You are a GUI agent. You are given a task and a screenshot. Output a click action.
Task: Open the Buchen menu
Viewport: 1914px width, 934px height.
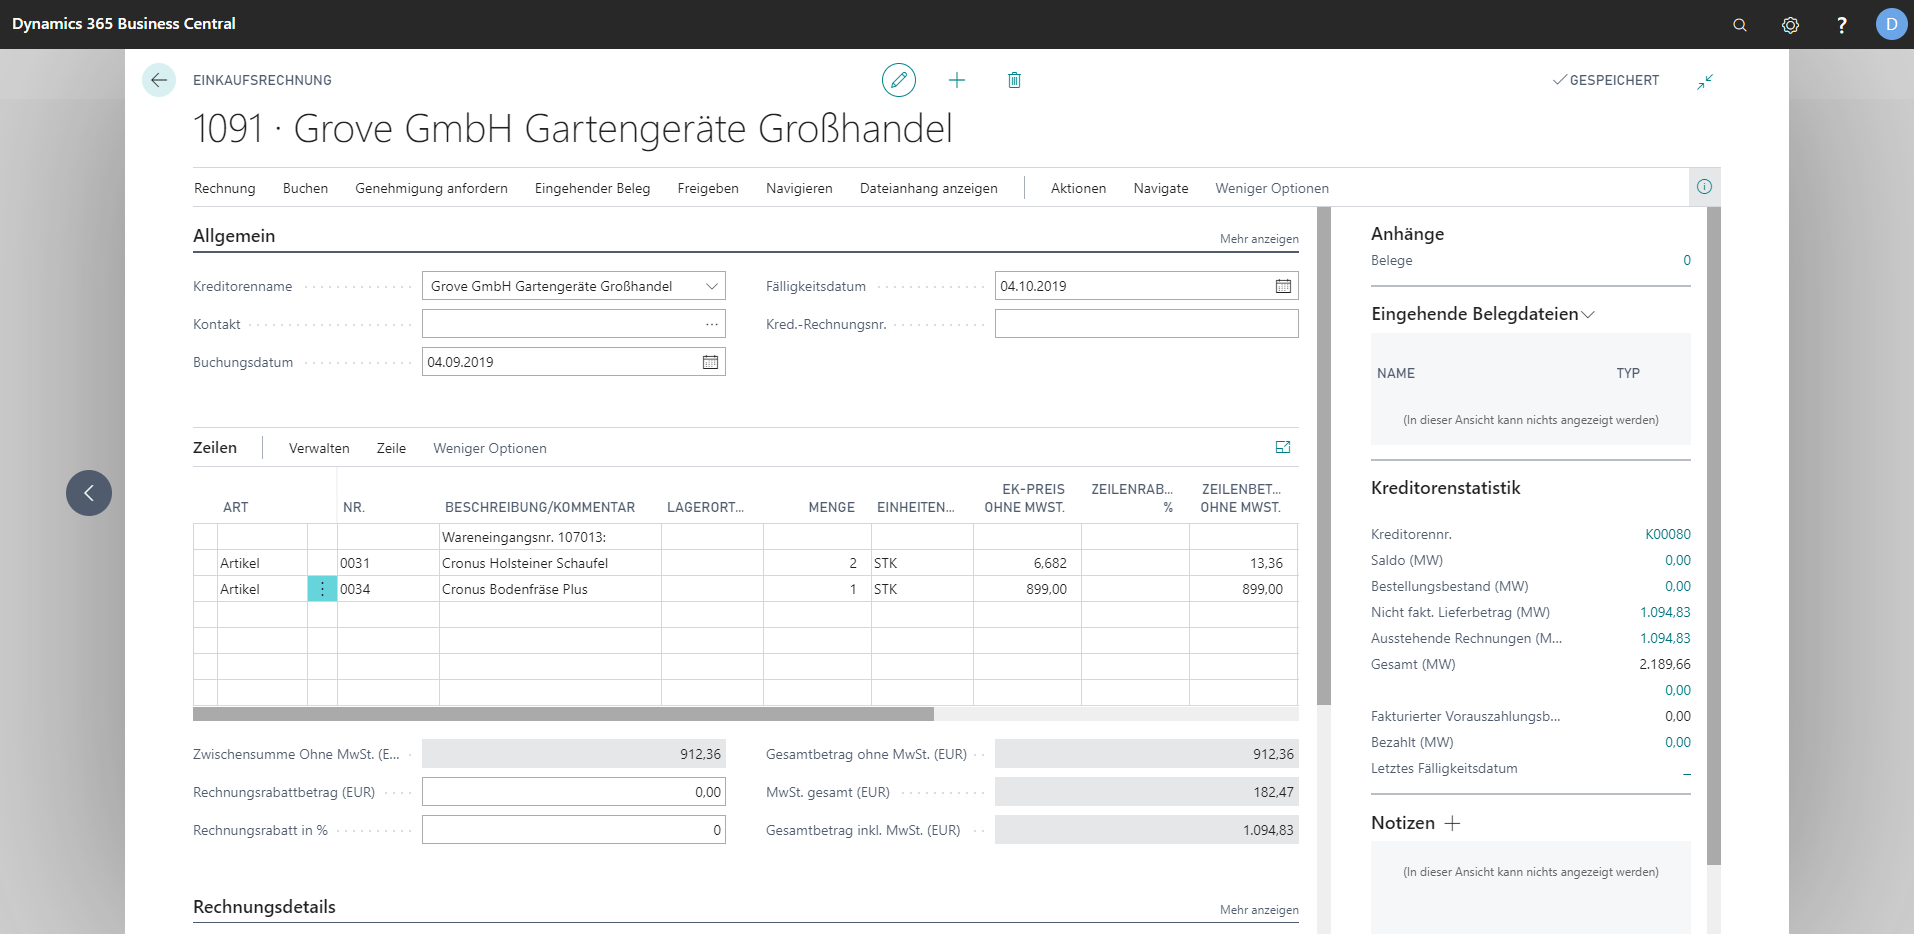[305, 188]
